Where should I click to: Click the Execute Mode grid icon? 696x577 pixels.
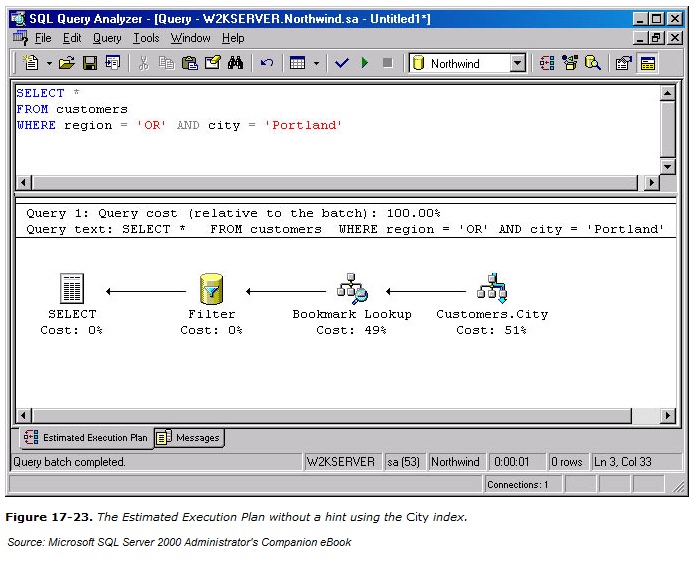[x=297, y=63]
